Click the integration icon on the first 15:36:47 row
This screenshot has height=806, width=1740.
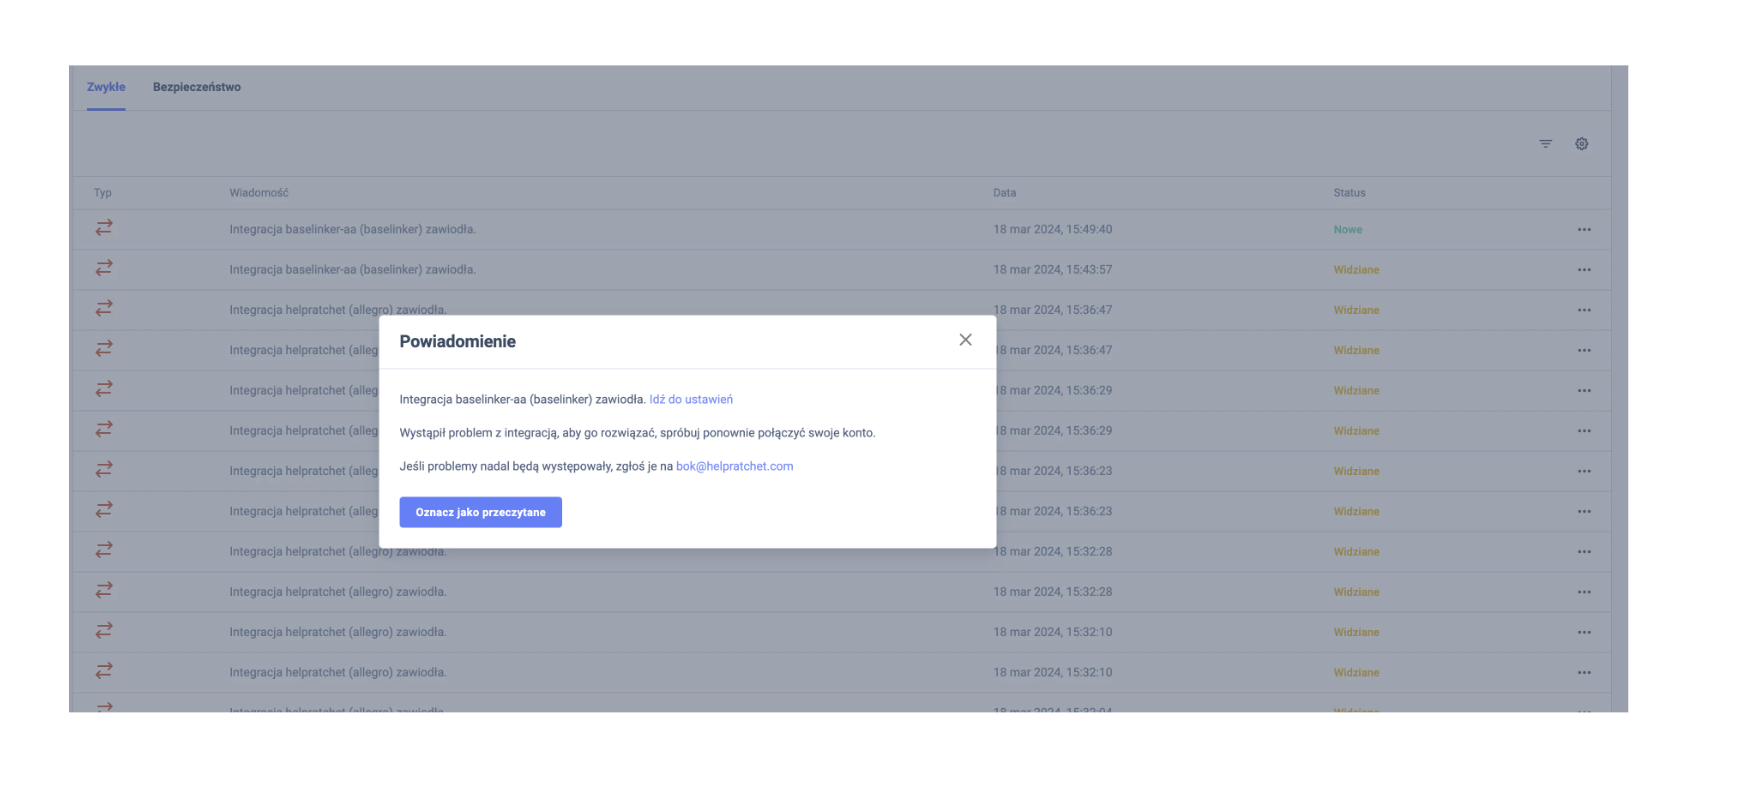(104, 309)
